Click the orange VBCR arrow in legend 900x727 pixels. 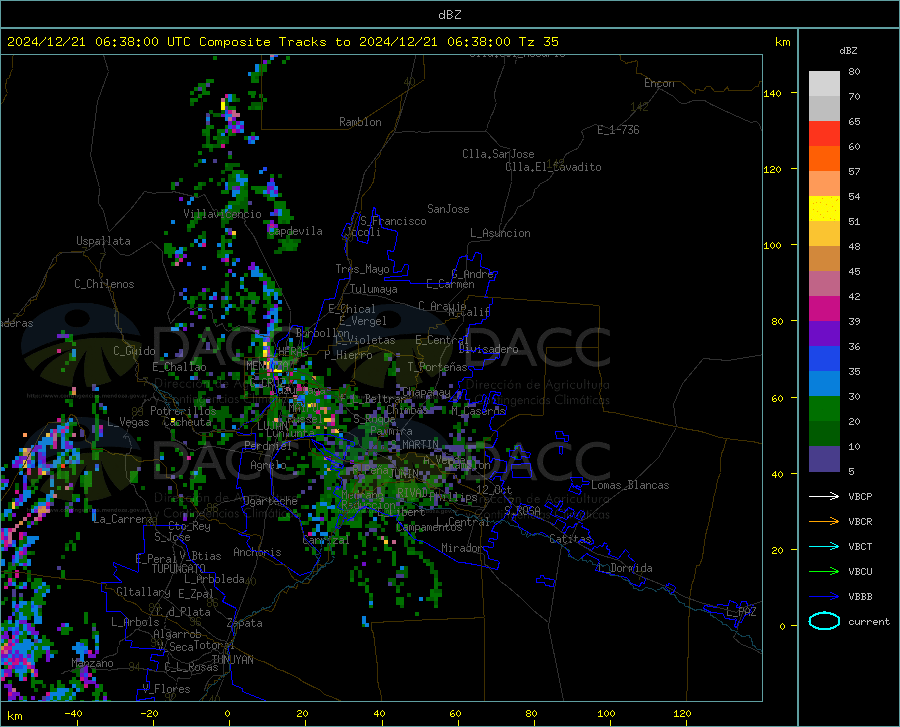[824, 522]
